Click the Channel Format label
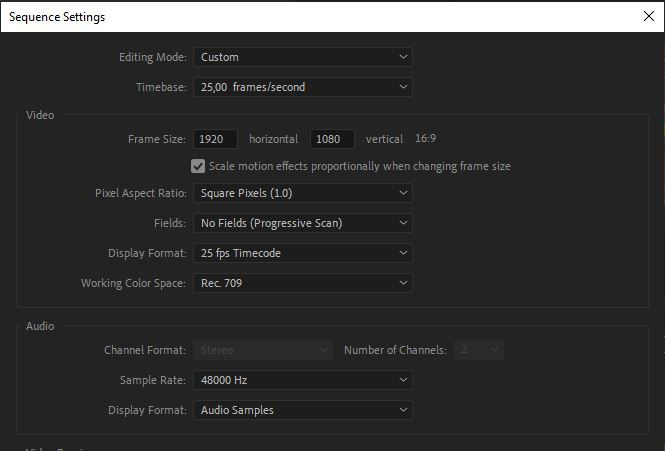The height and width of the screenshot is (451, 665). point(145,350)
